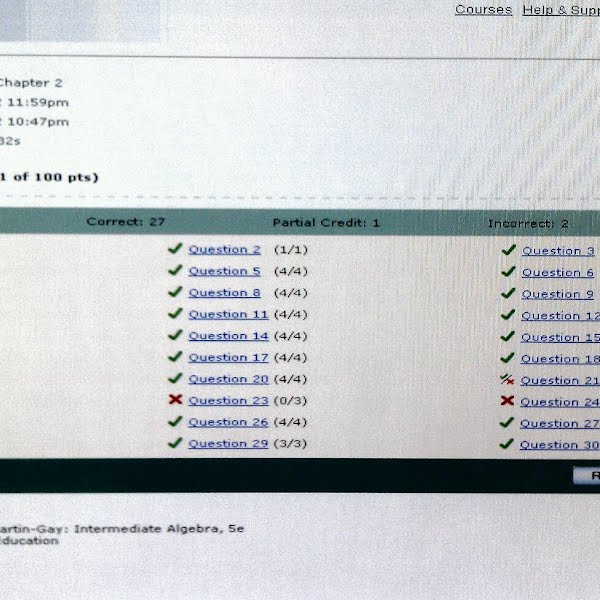Click the red X icon beside Question 24
Viewport: 600px width, 600px height.
[x=507, y=401]
